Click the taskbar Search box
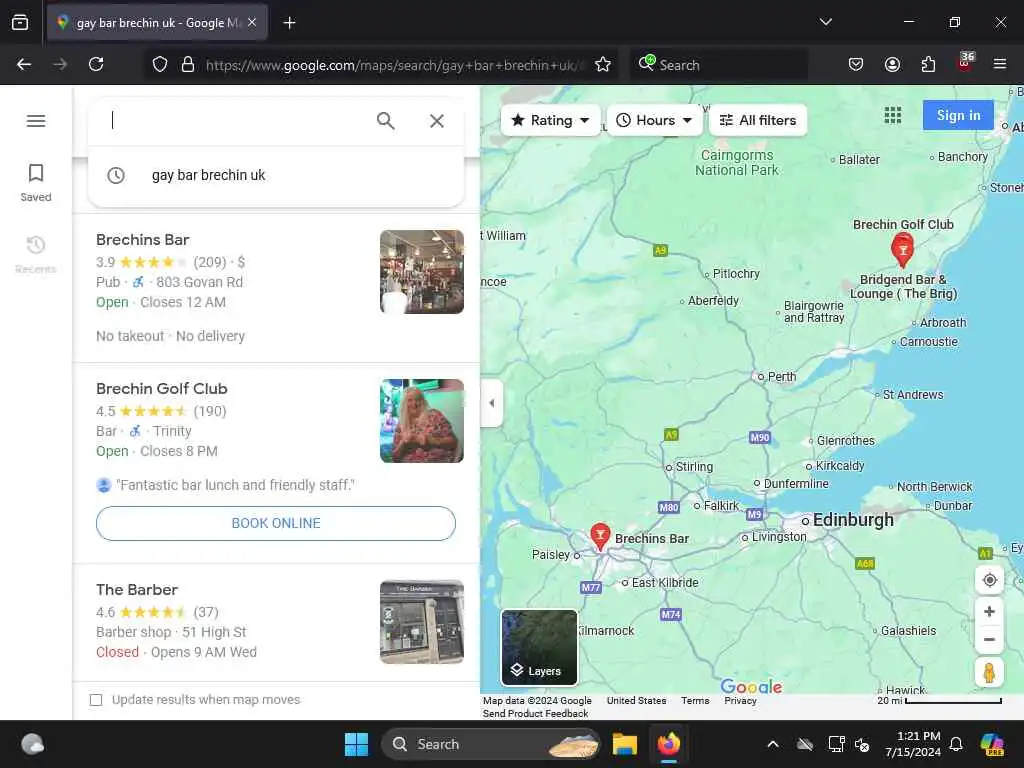The image size is (1024, 768). point(490,744)
